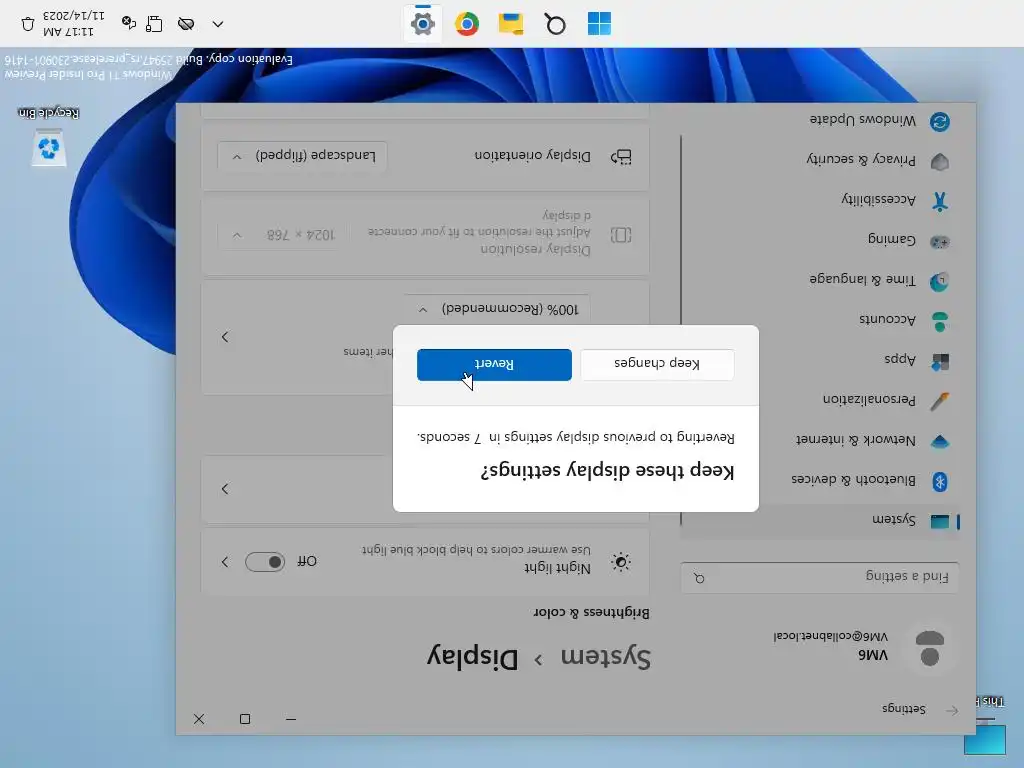Click the search magnifier icon in Find a setting
The image size is (1024, 768).
tap(699, 579)
